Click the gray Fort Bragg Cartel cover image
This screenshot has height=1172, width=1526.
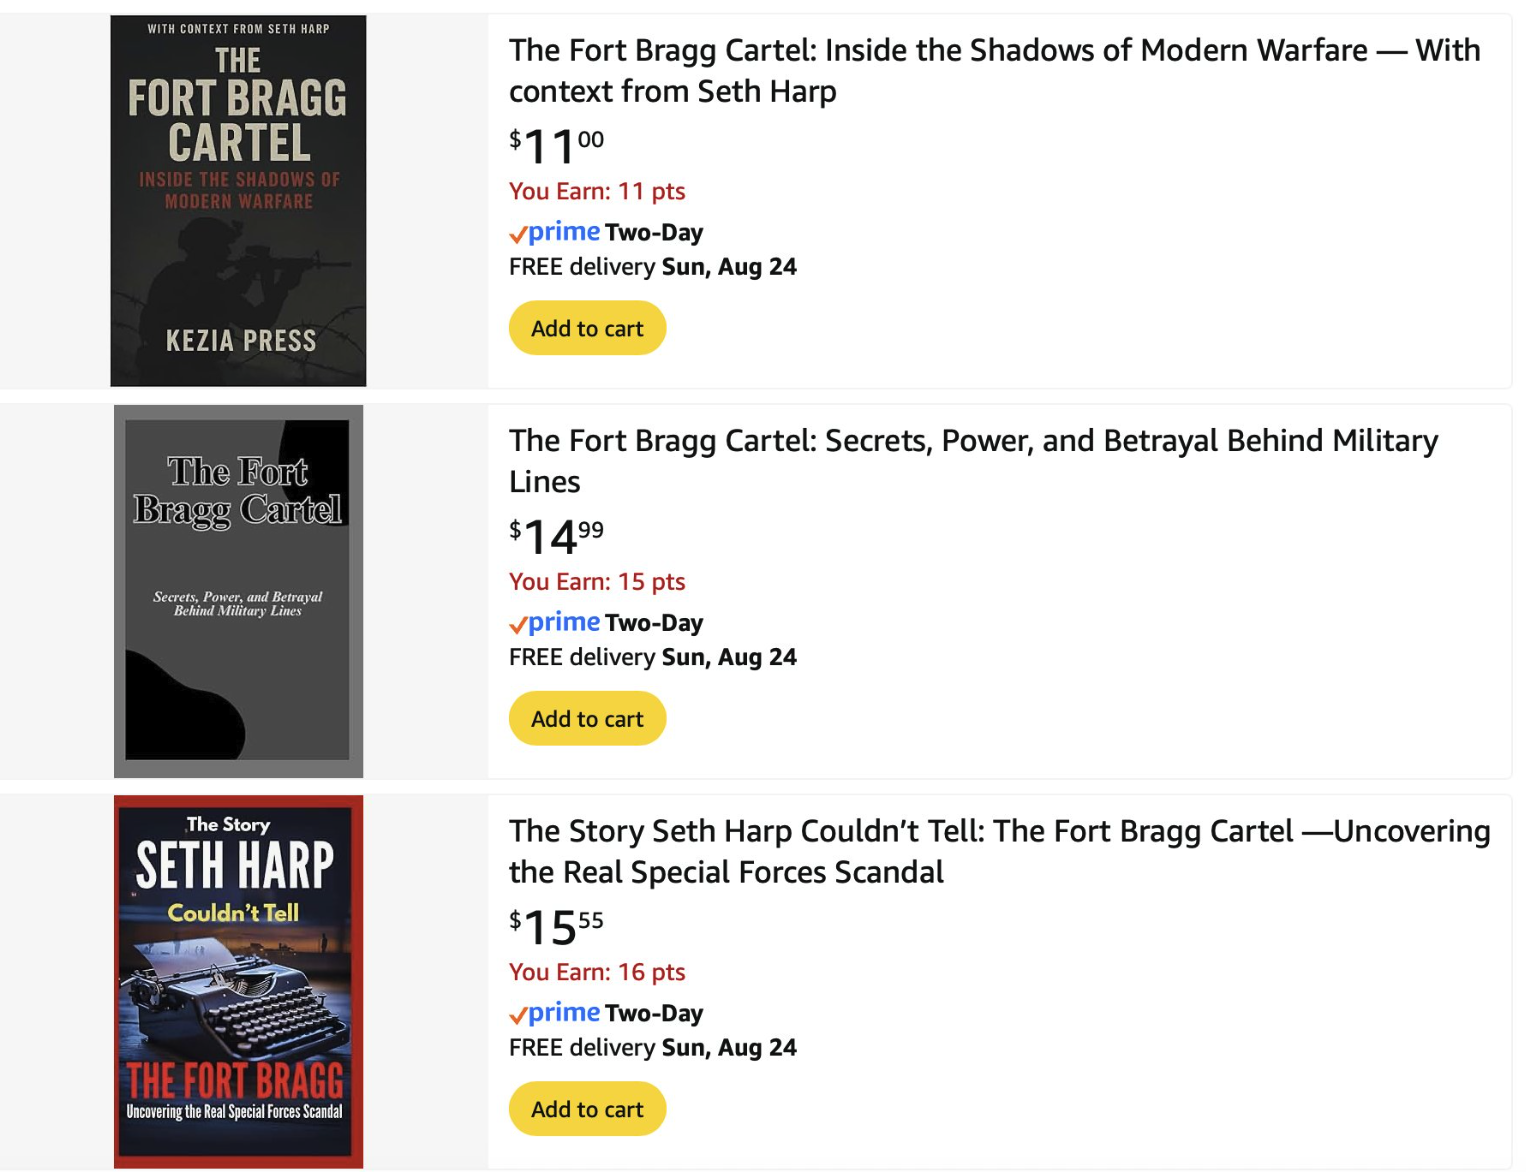(x=238, y=591)
